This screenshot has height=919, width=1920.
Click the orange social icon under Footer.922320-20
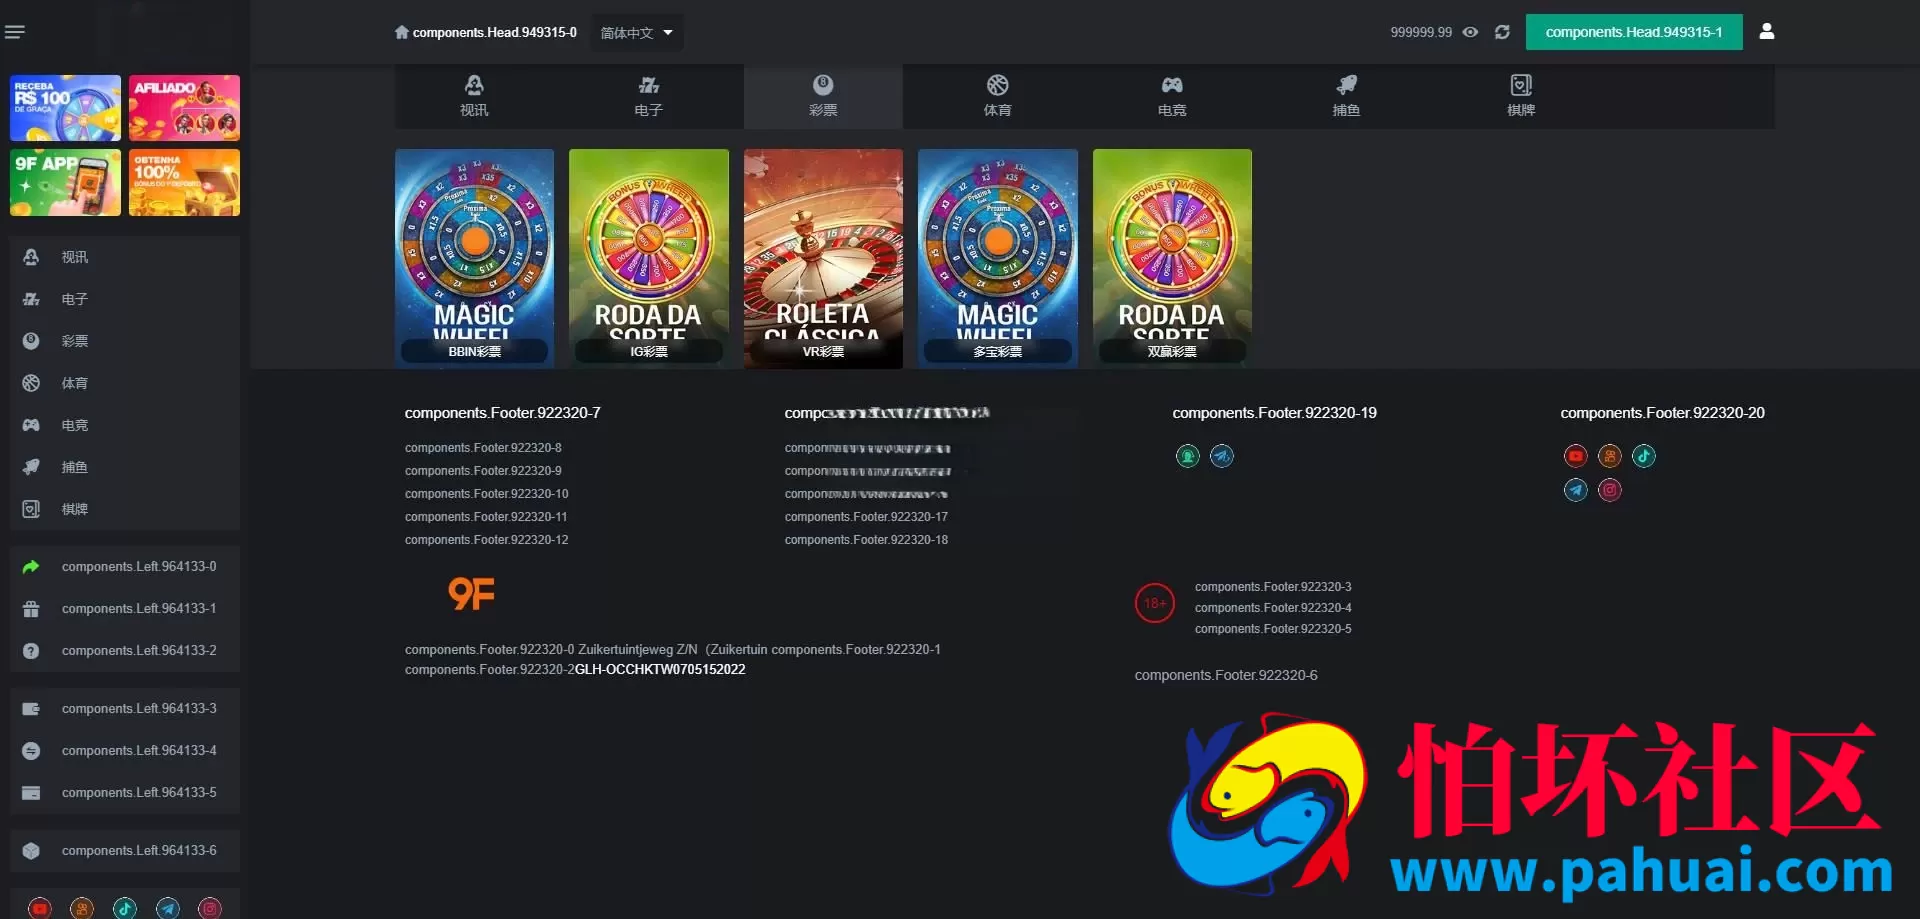tap(1609, 456)
